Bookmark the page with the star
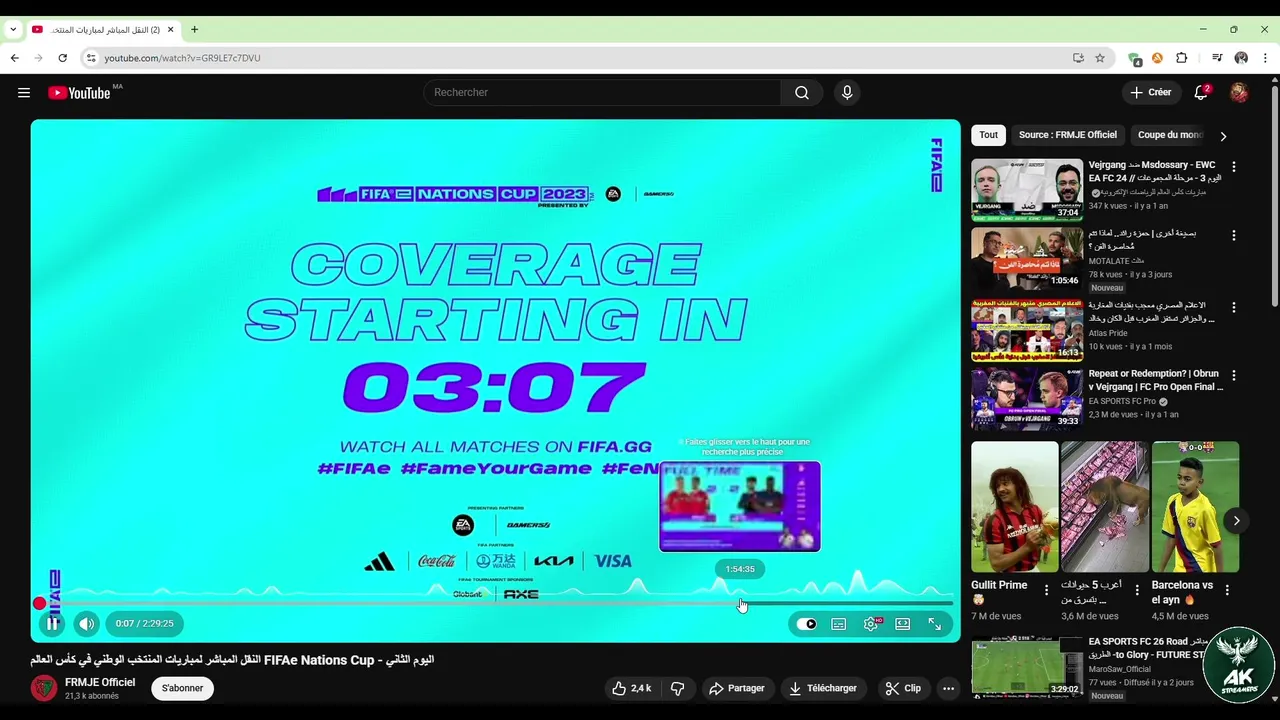 [x=1100, y=58]
